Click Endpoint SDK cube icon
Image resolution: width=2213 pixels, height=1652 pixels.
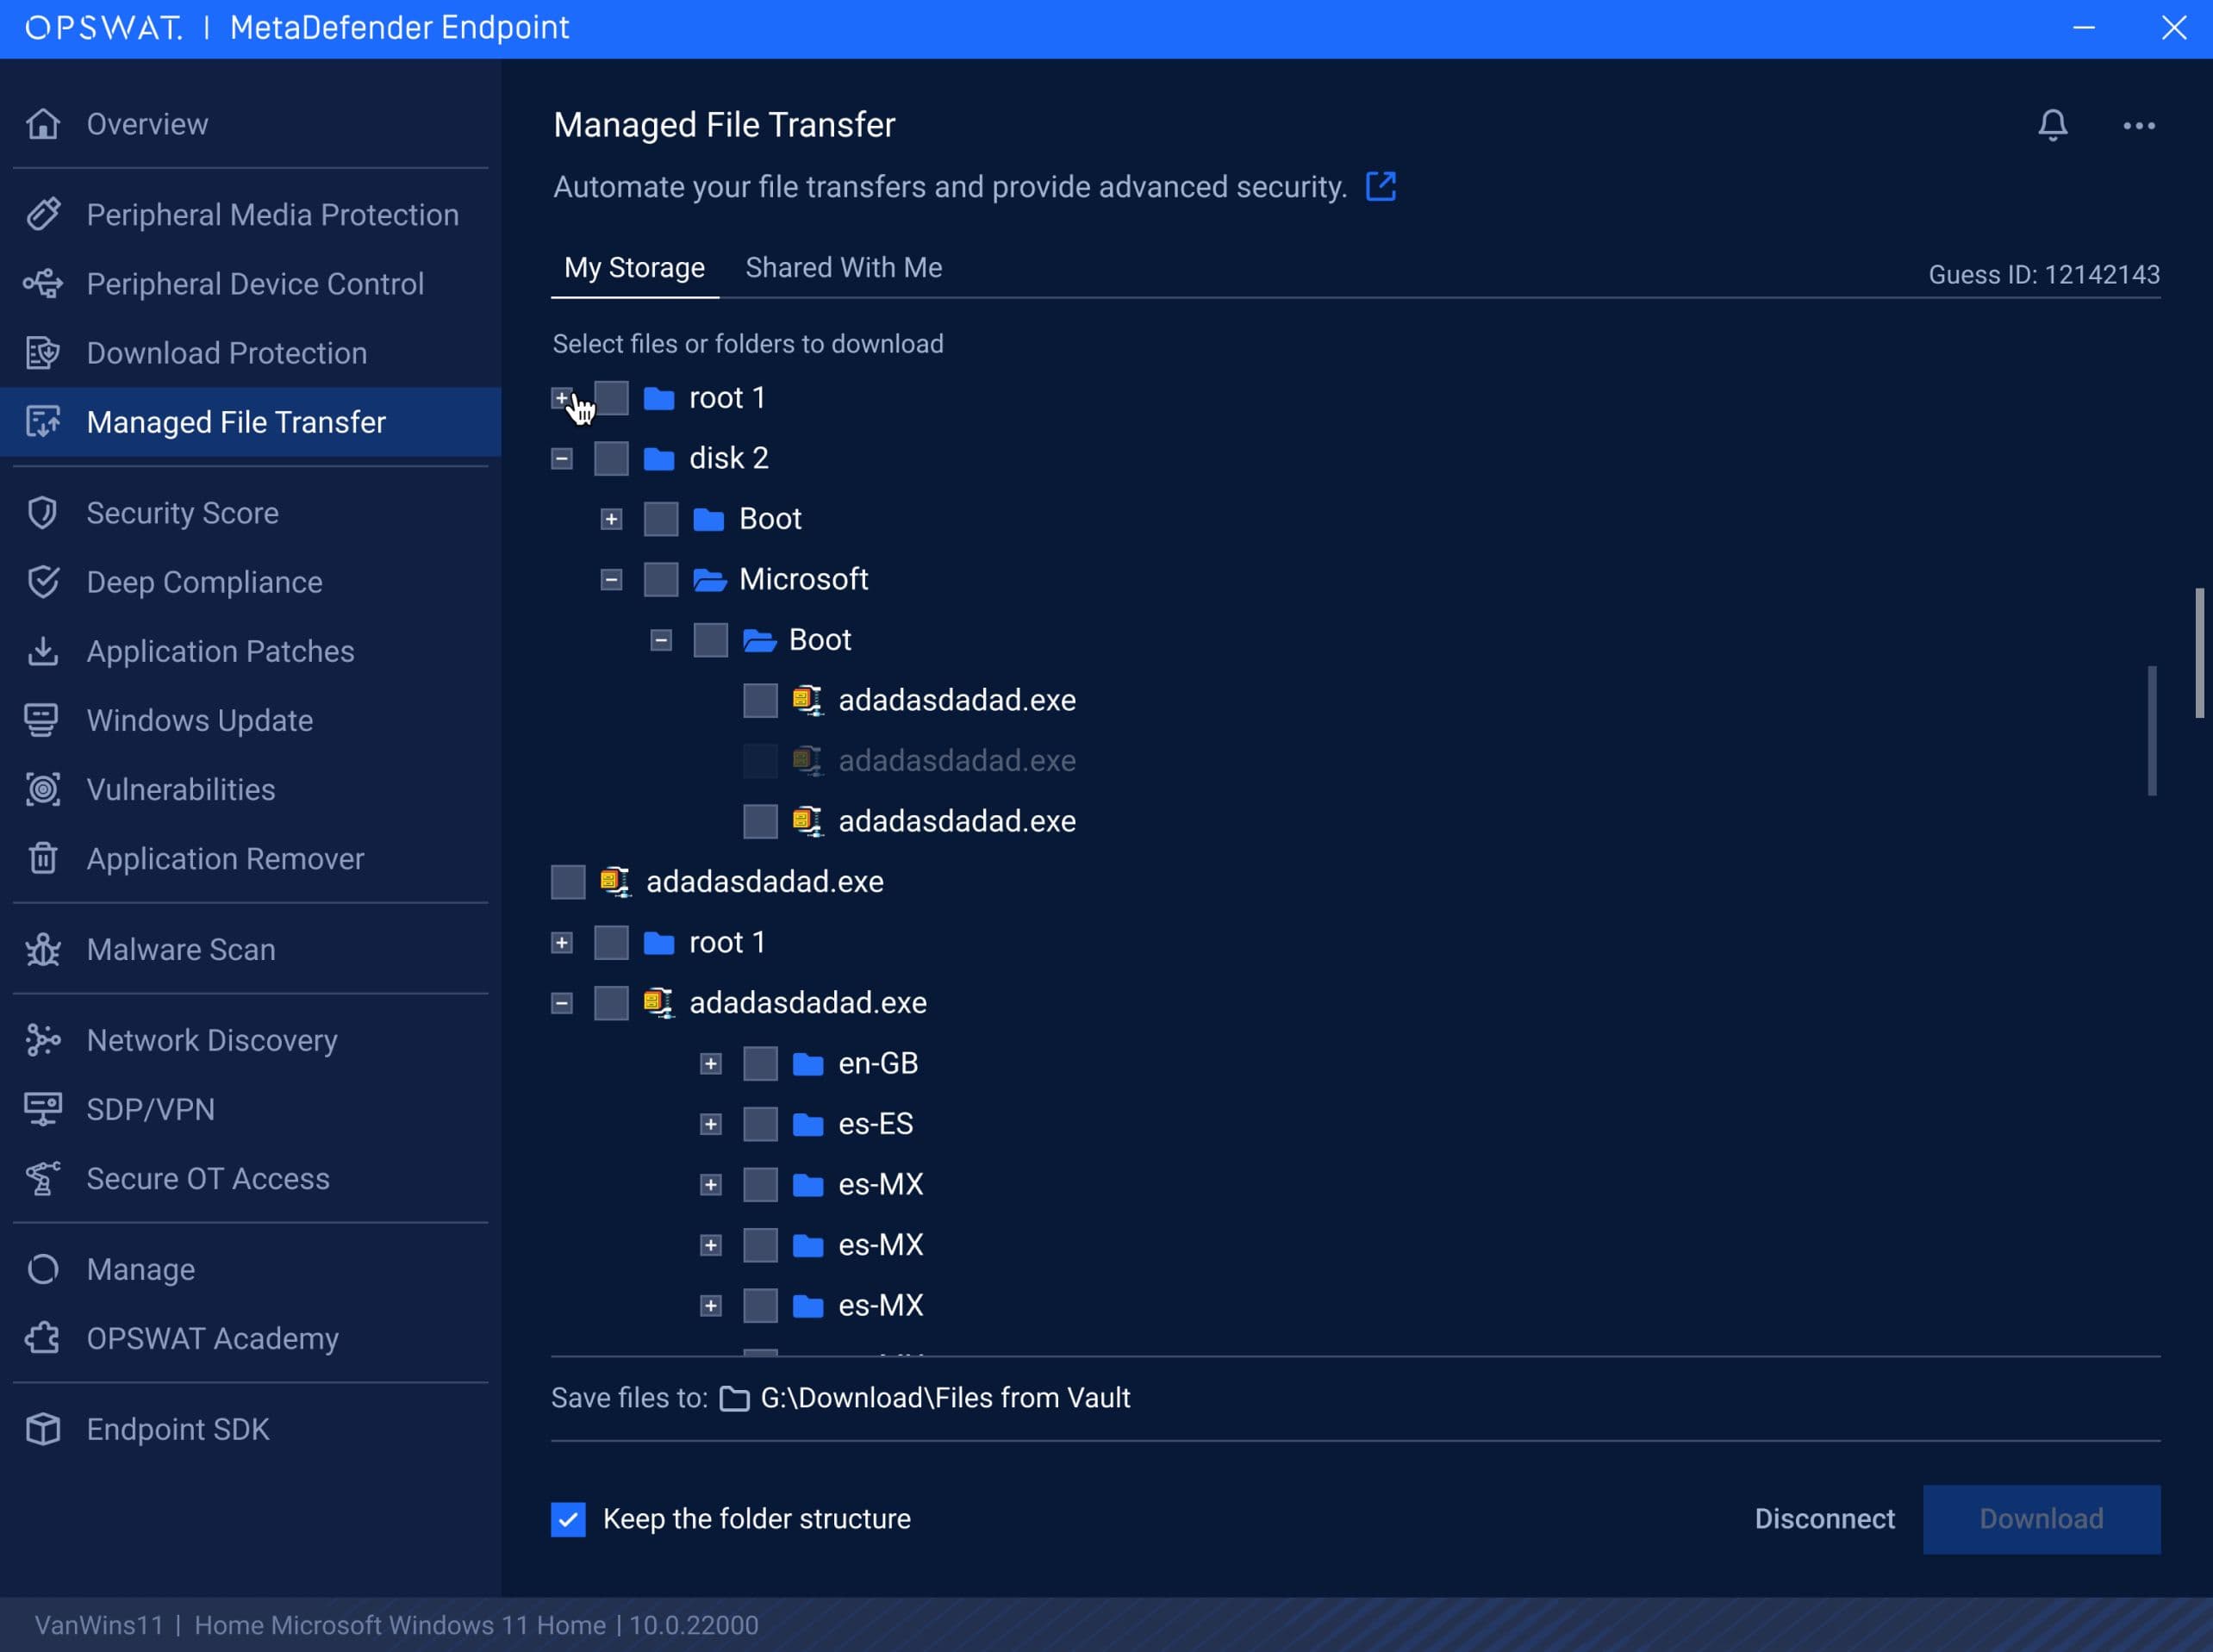point(43,1429)
